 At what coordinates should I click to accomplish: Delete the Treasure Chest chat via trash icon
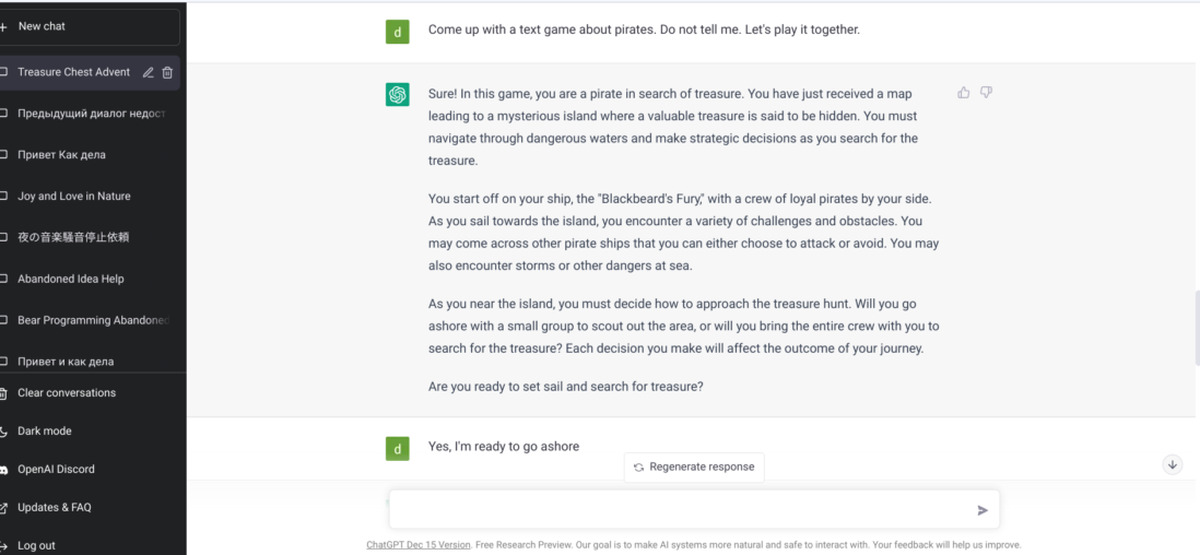(x=167, y=72)
